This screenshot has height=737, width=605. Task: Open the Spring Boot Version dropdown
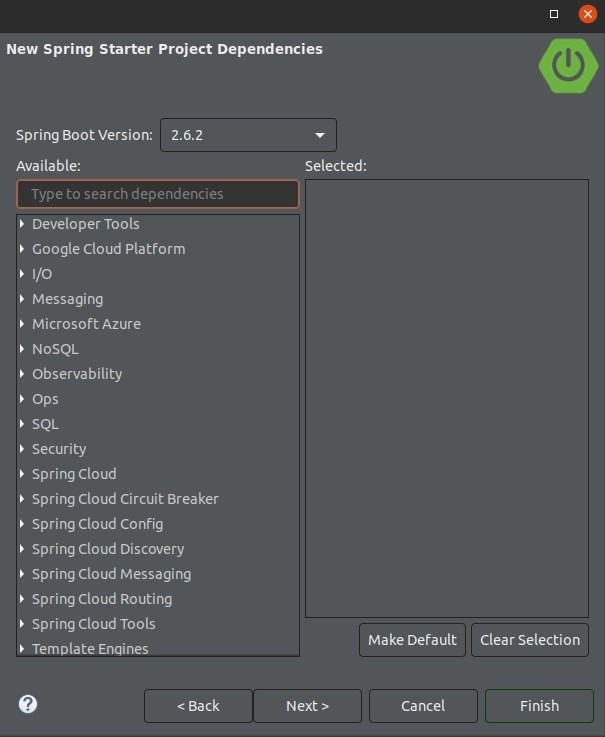pos(248,135)
